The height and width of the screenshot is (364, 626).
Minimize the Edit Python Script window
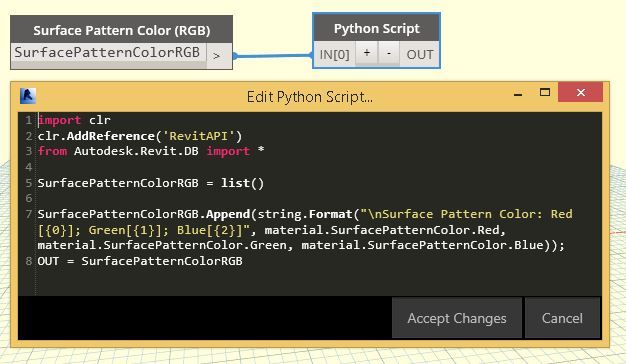[518, 94]
